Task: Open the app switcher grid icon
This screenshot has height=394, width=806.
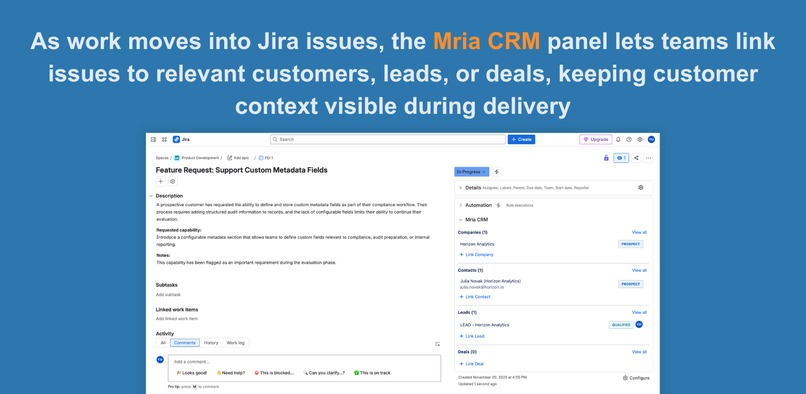Action: (164, 139)
